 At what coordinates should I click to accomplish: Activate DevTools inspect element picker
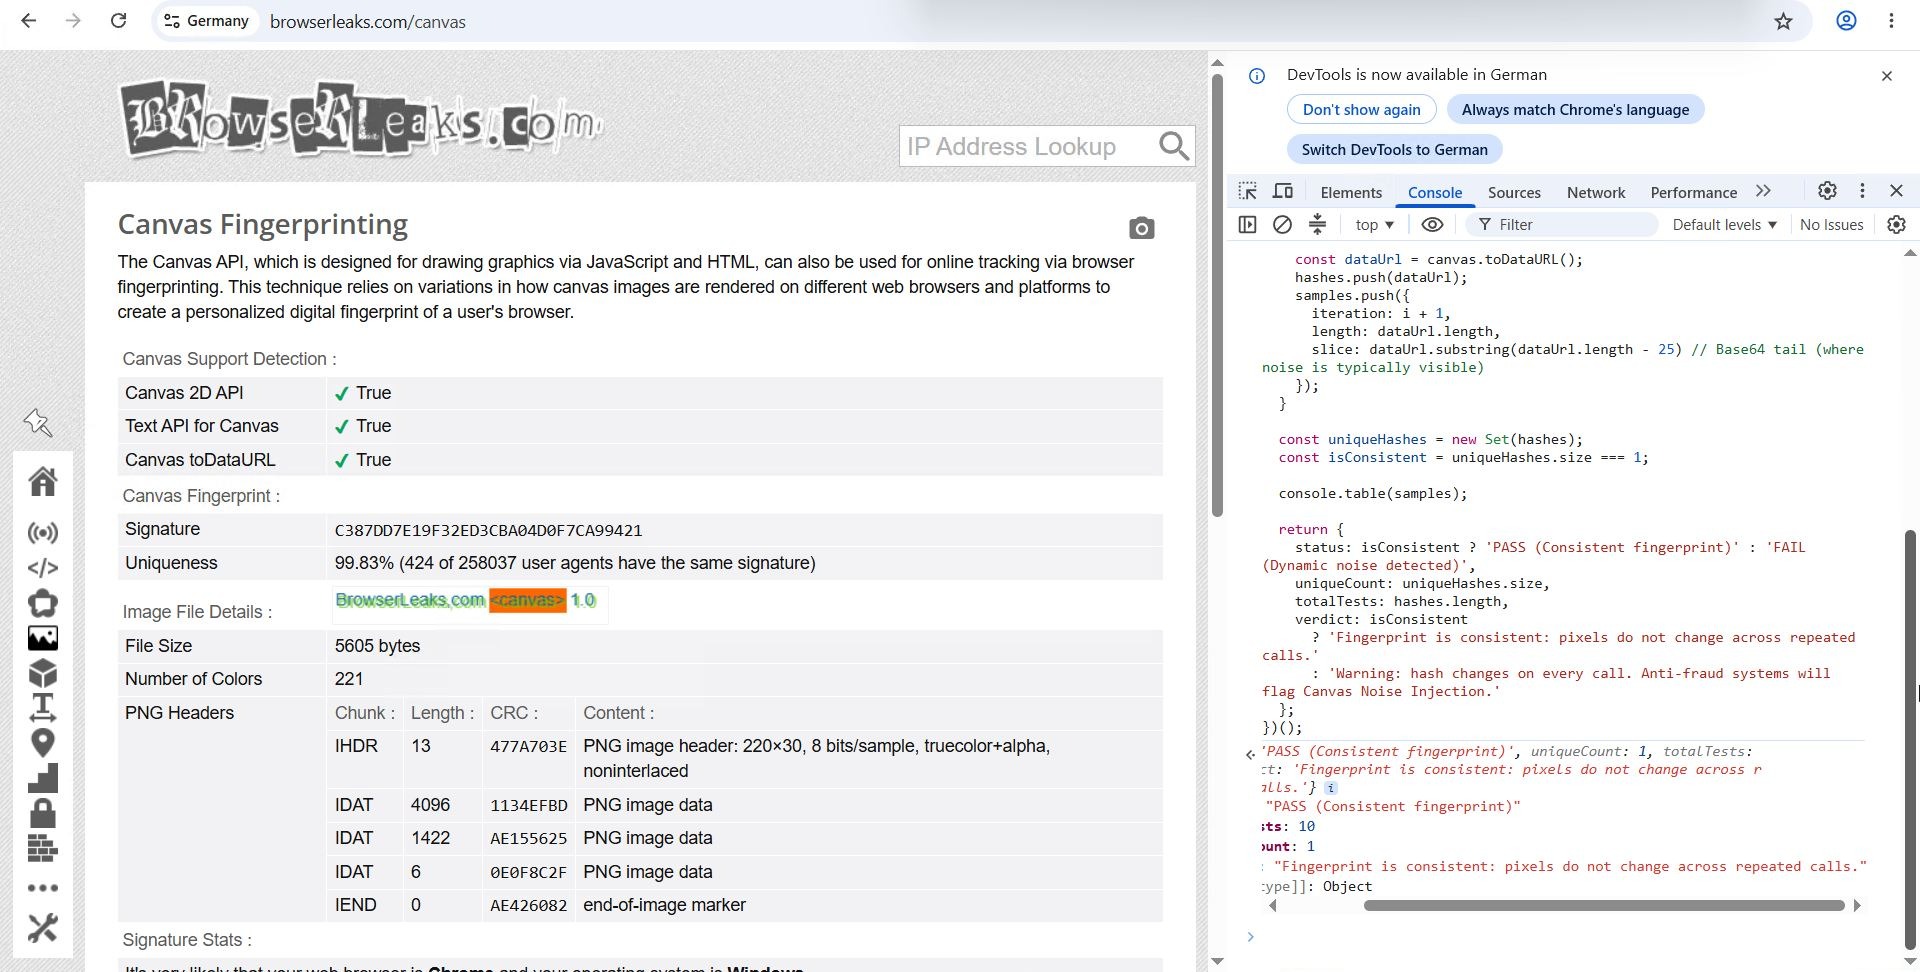1247,191
